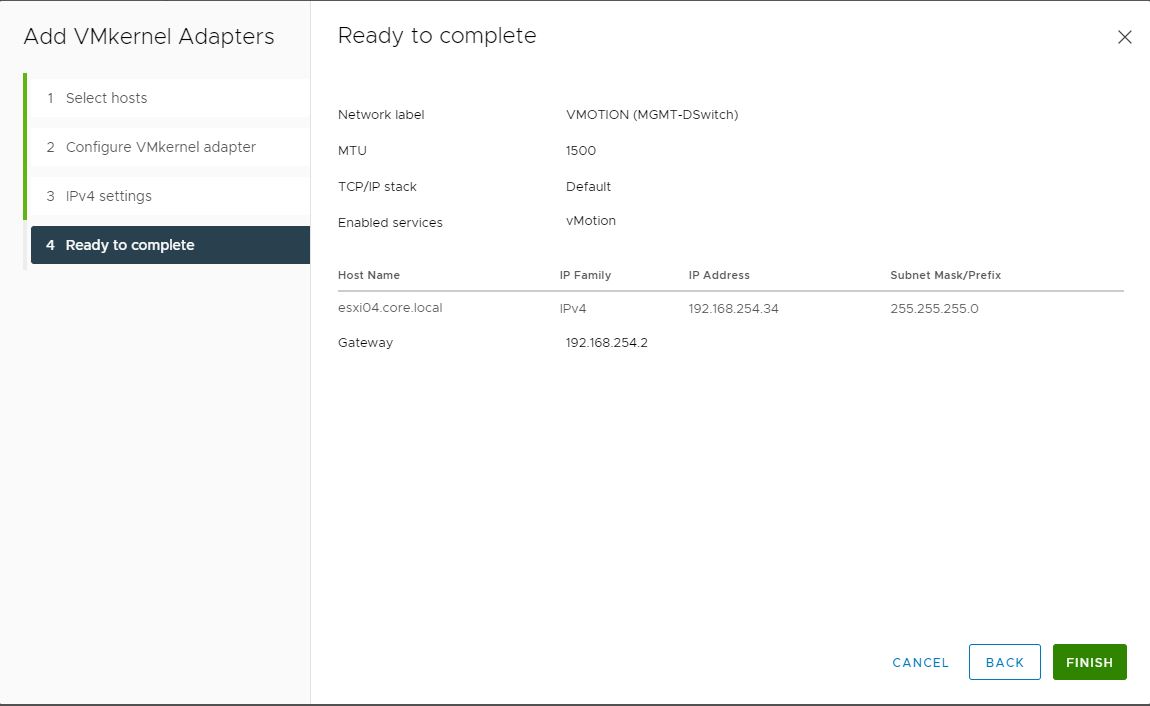
Task: Go to step 1 Select hosts
Action: click(170, 98)
